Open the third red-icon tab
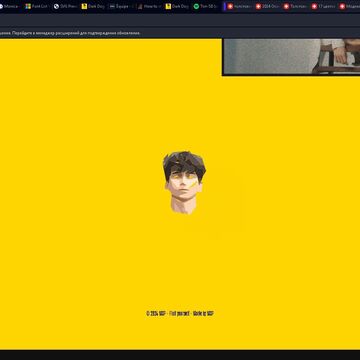 point(295,6)
